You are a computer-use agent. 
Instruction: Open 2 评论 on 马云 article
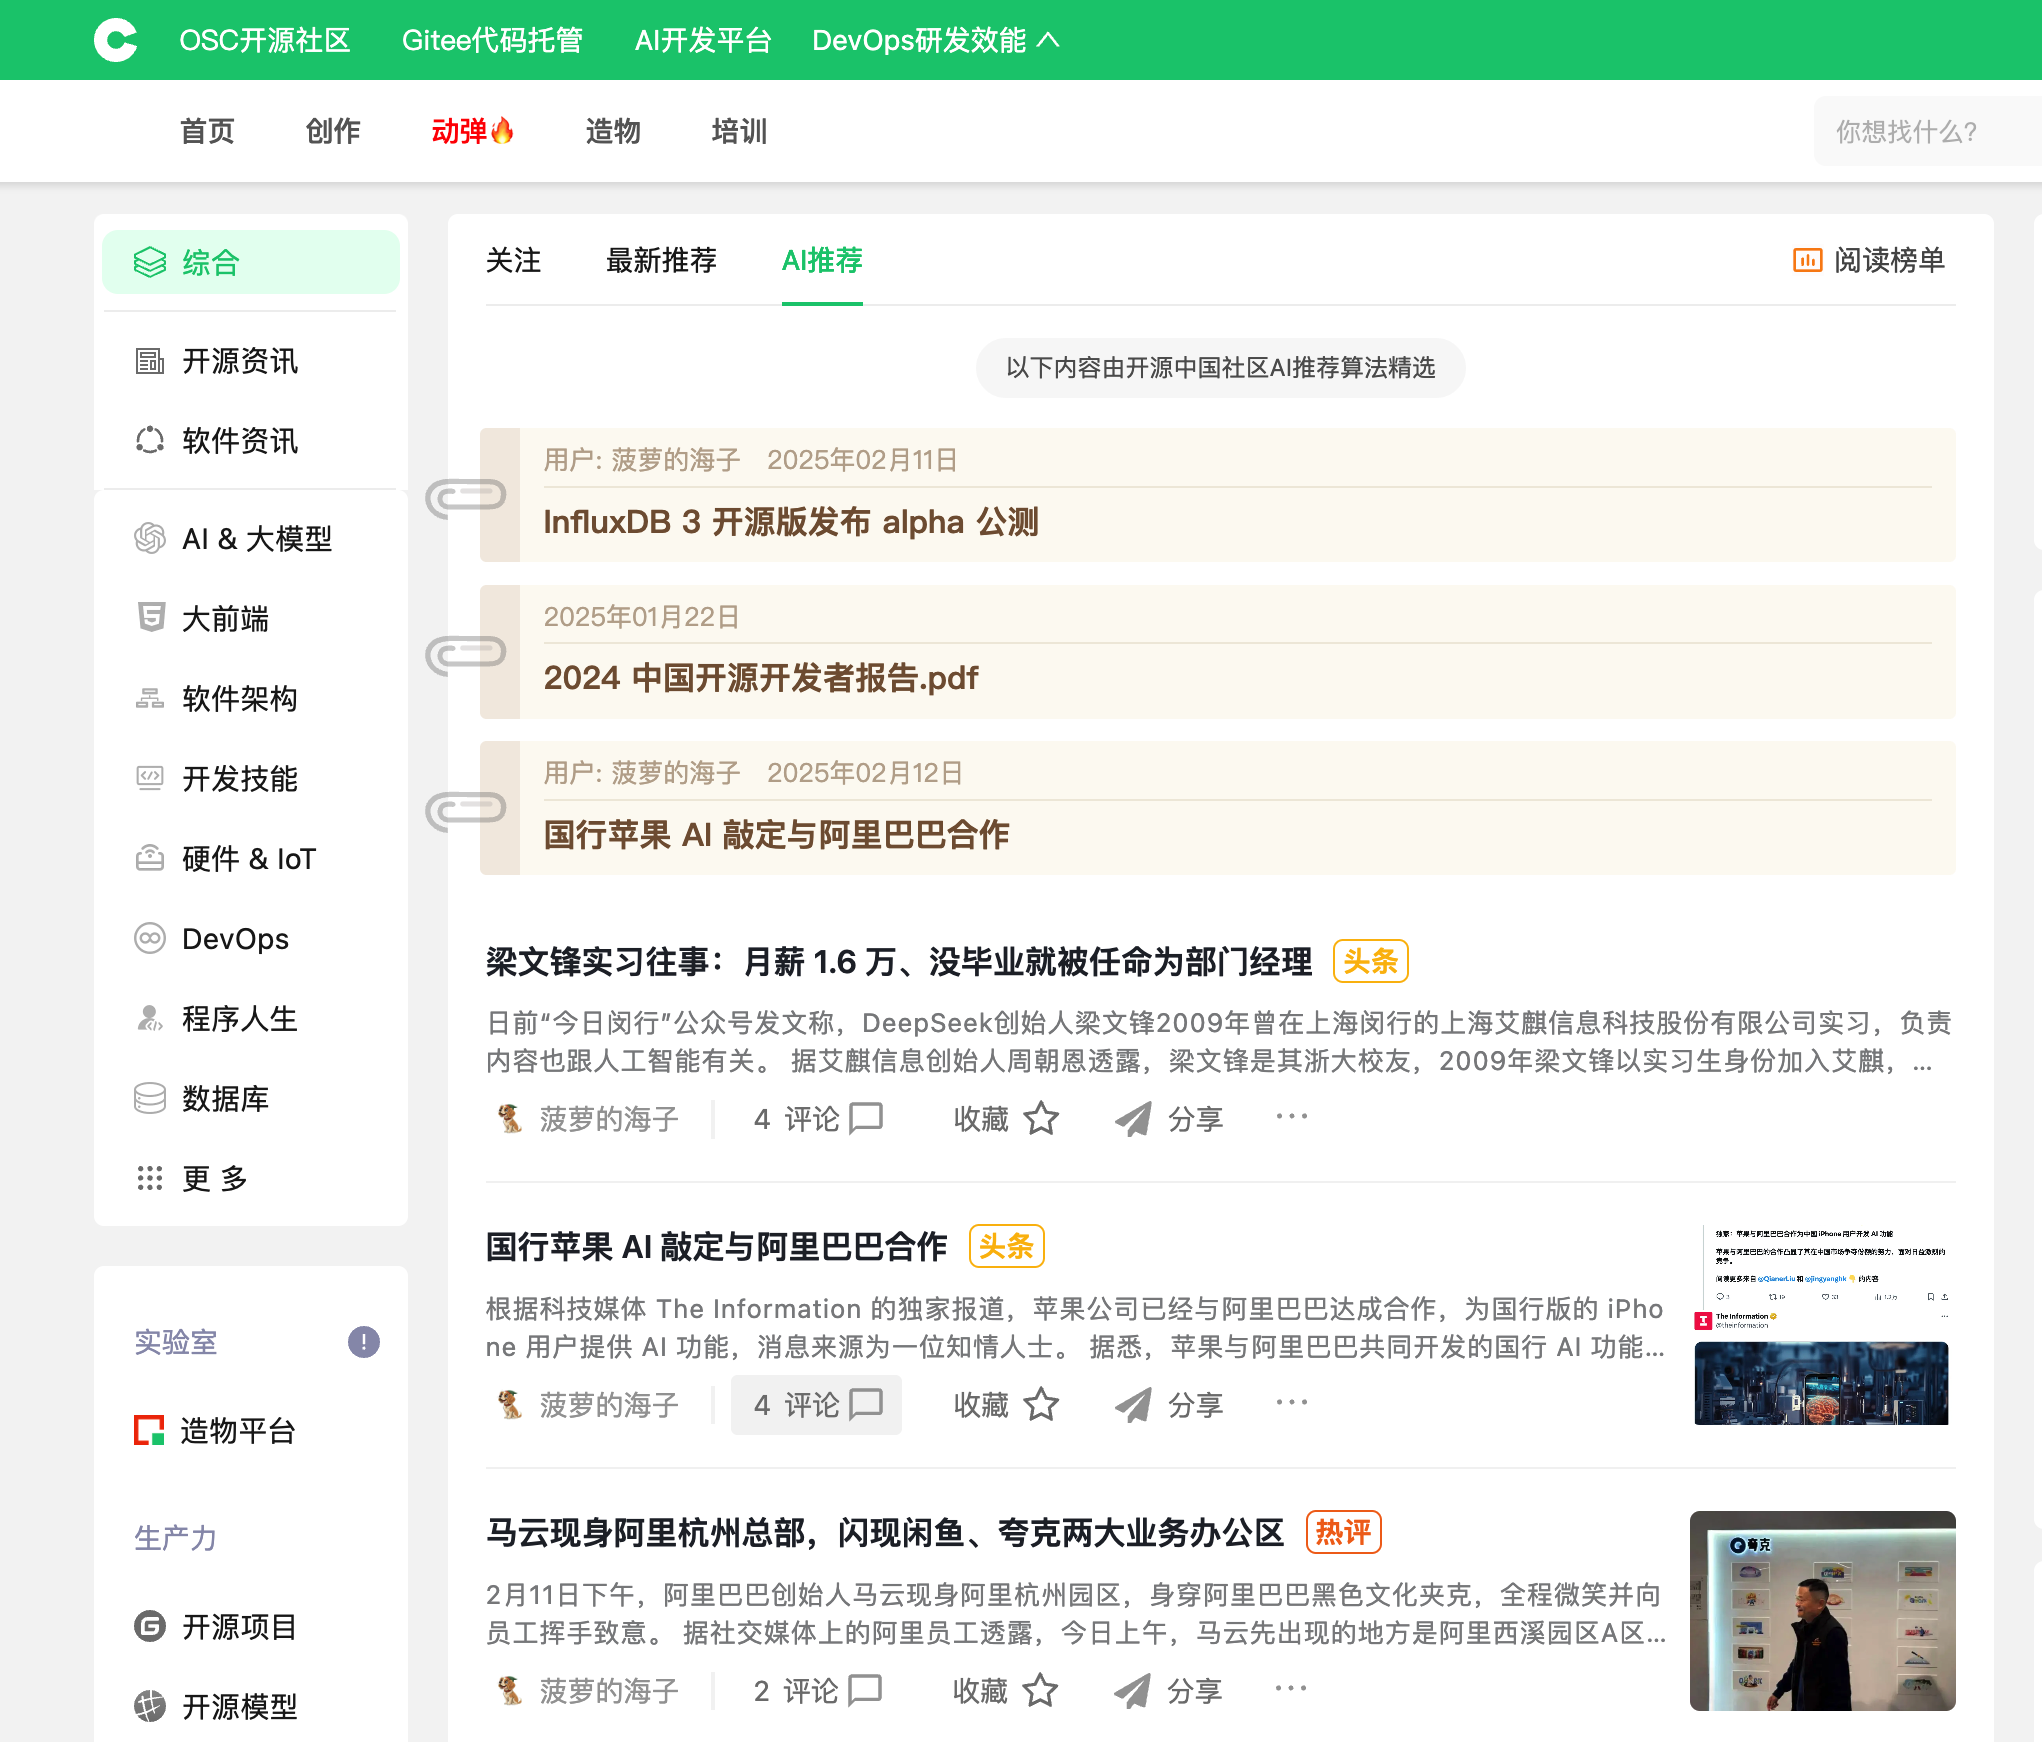tap(818, 1690)
